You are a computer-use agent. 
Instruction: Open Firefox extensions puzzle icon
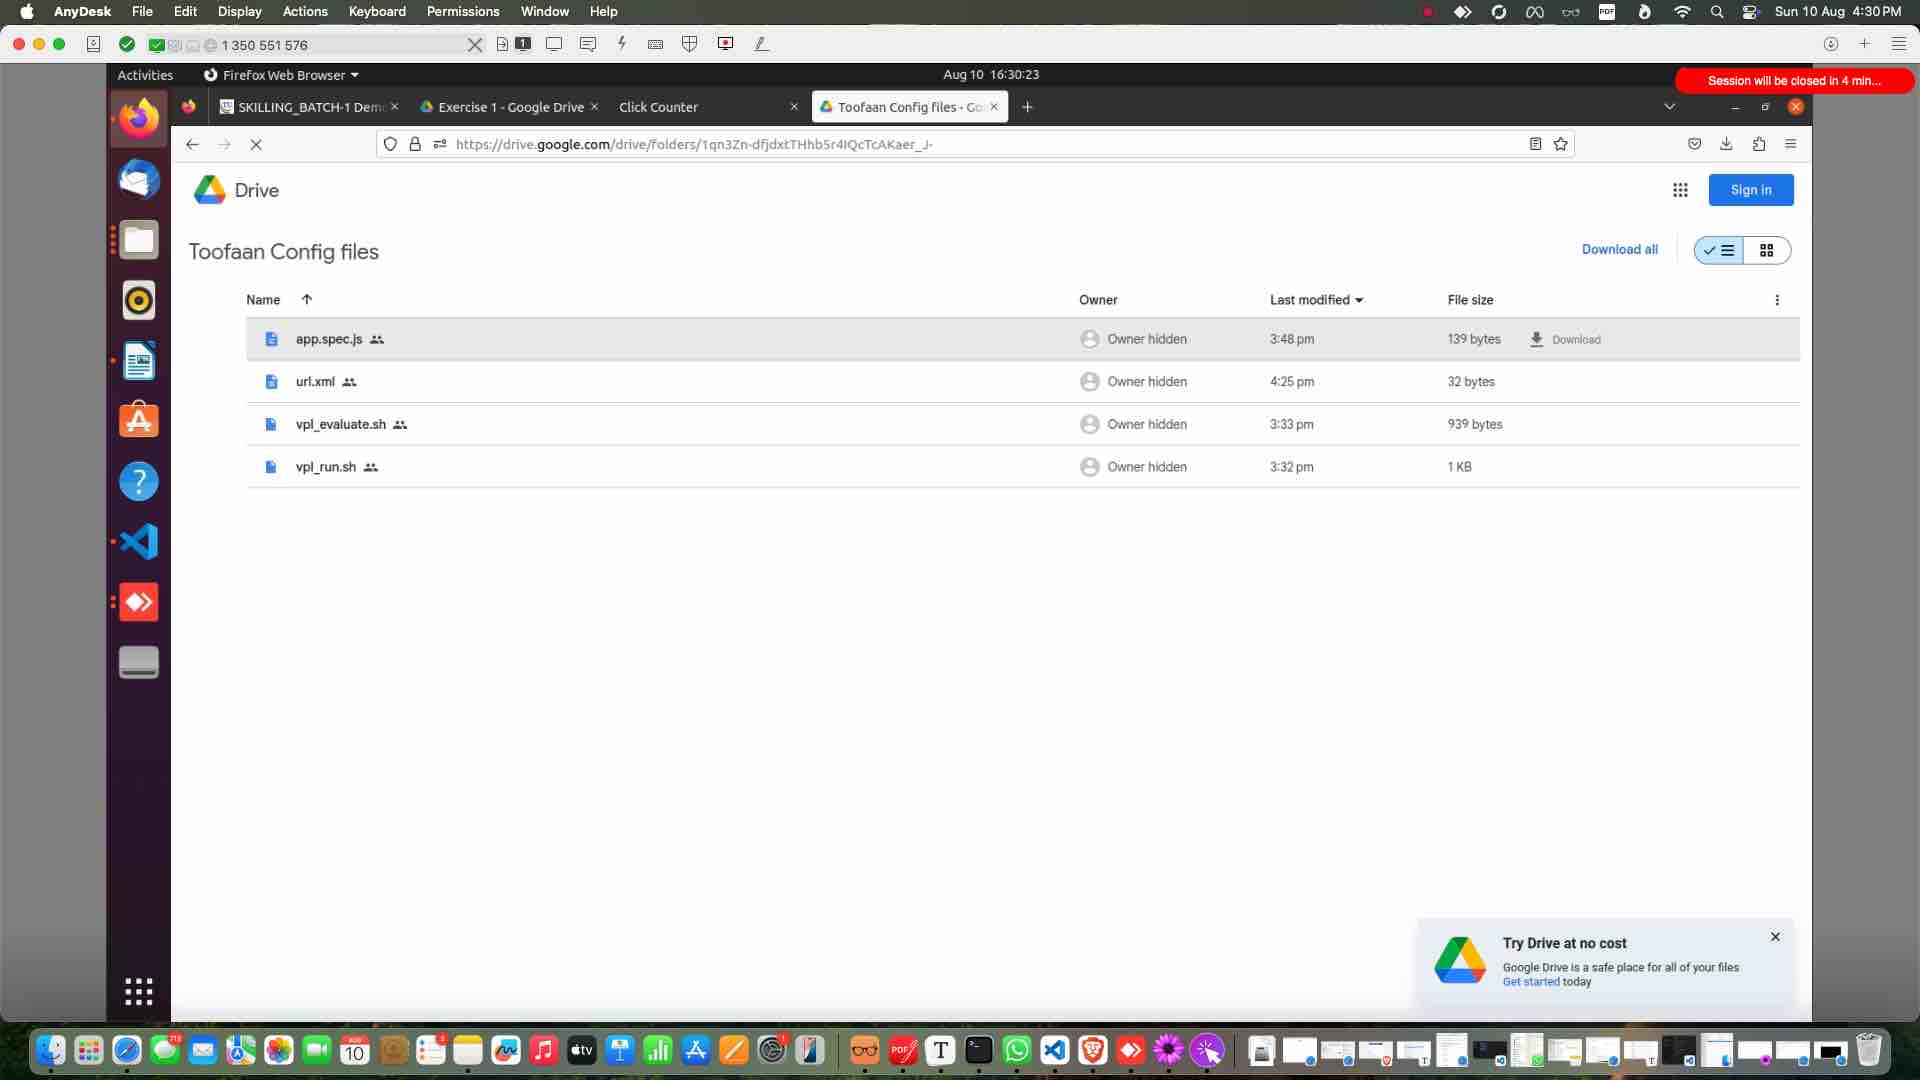[1759, 144]
